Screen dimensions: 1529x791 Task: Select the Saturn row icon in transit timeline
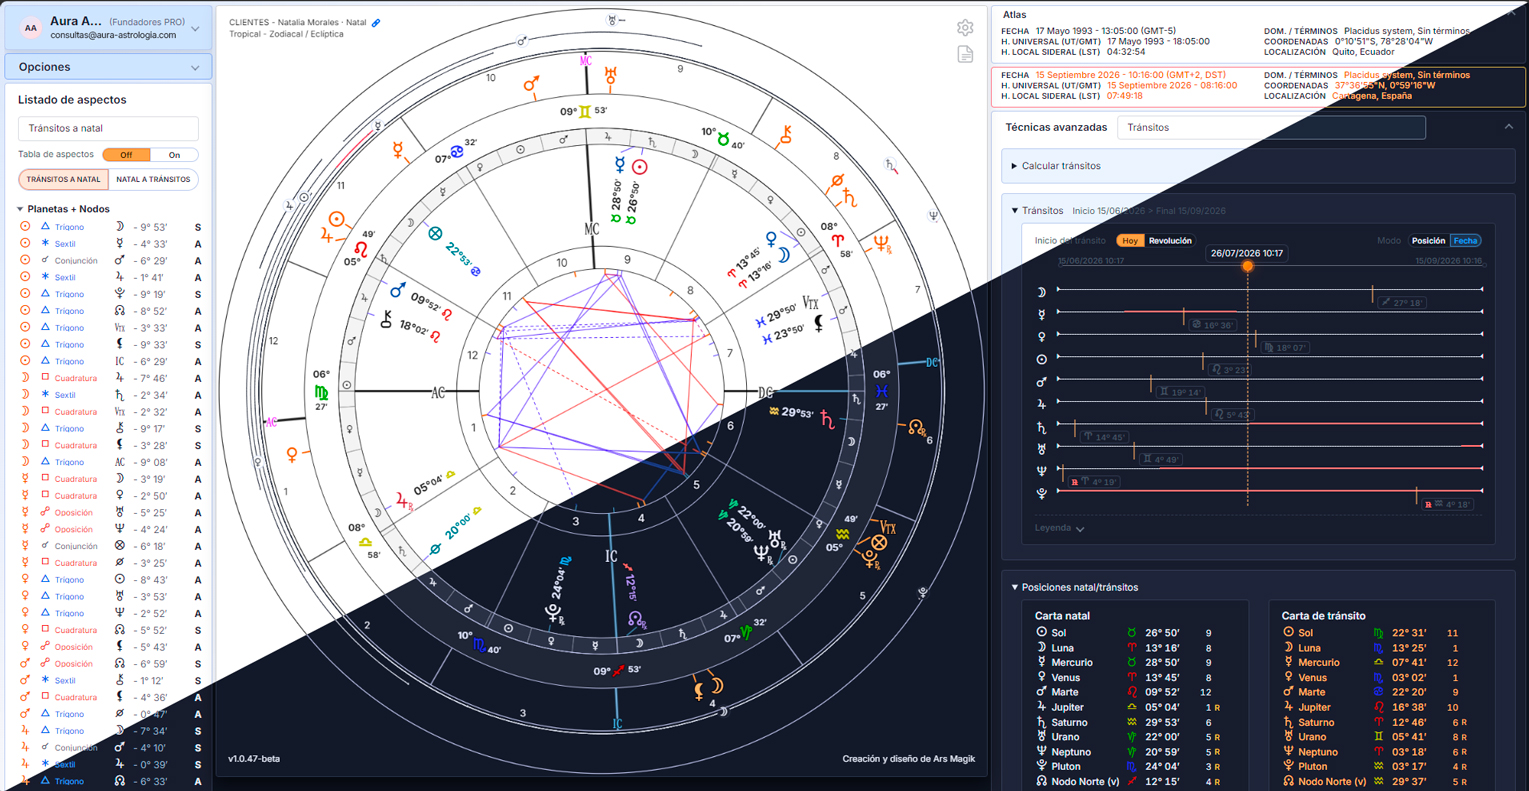[x=1041, y=427]
